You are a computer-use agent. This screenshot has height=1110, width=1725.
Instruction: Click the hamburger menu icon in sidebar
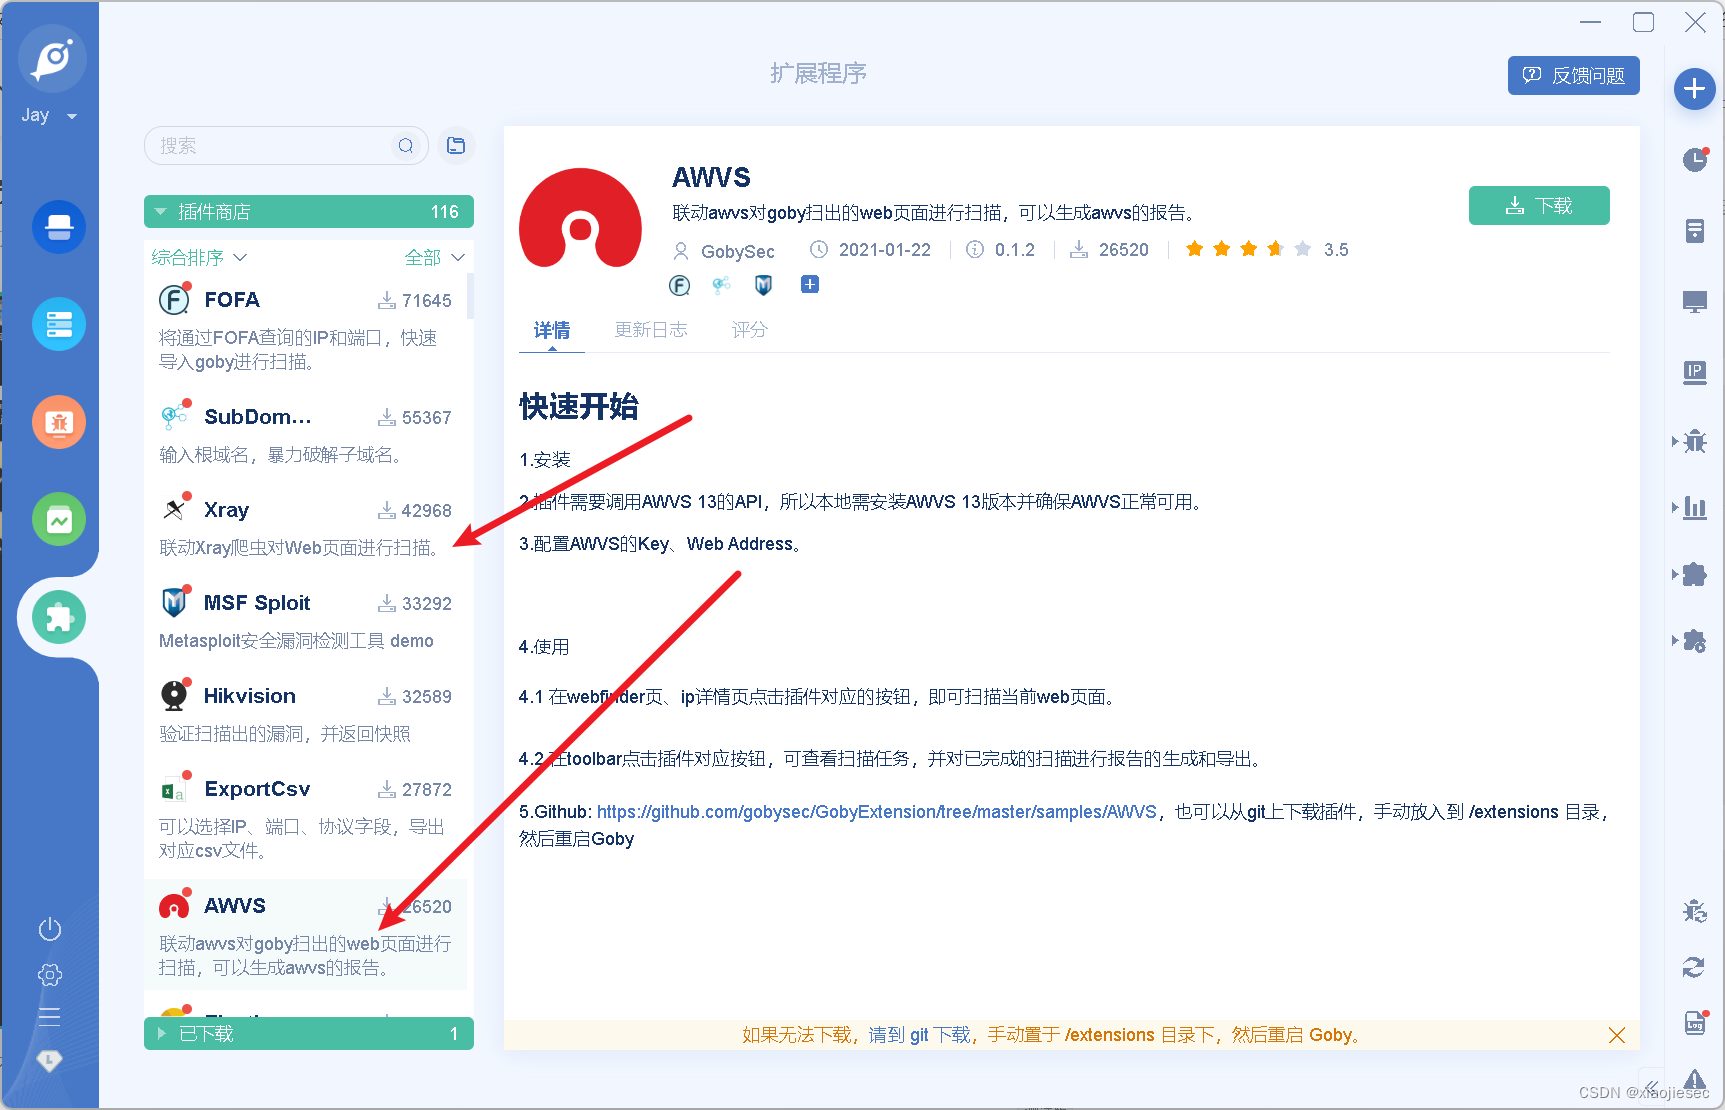[x=50, y=1017]
